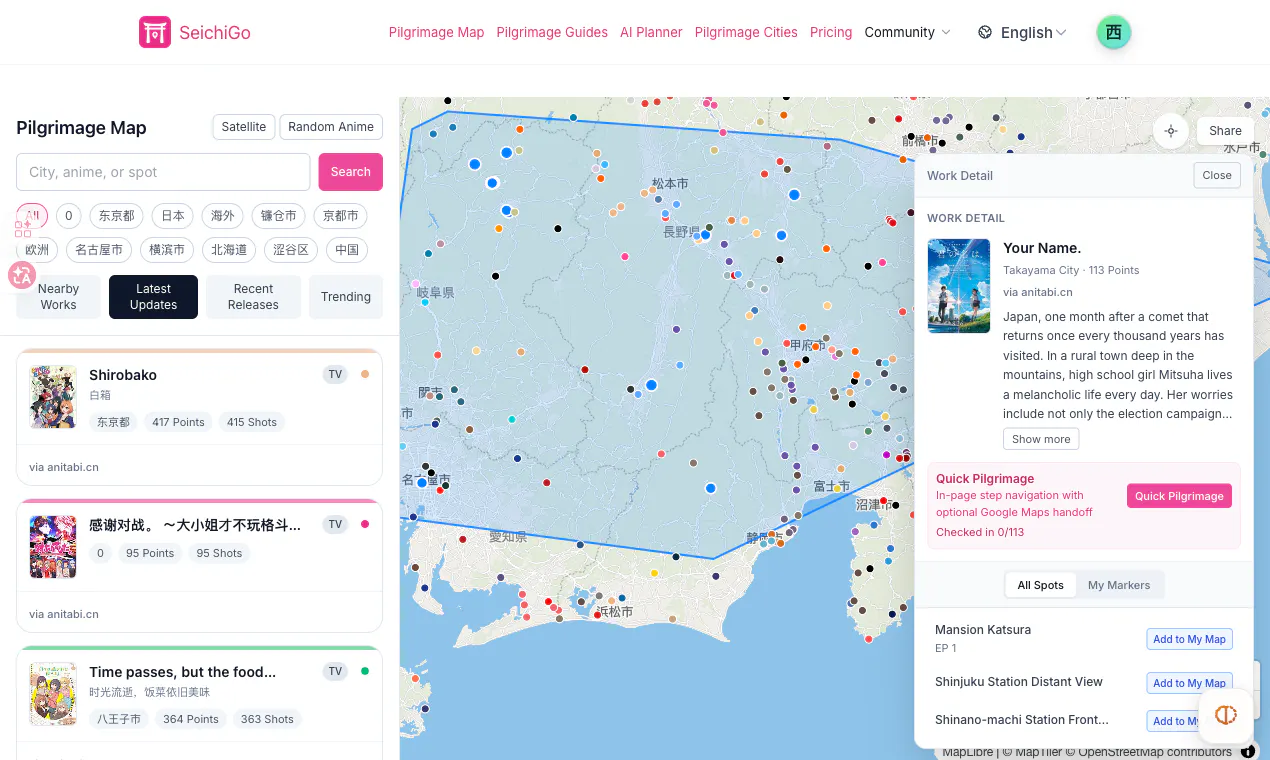Select the 东京都 filter chip

click(116, 216)
